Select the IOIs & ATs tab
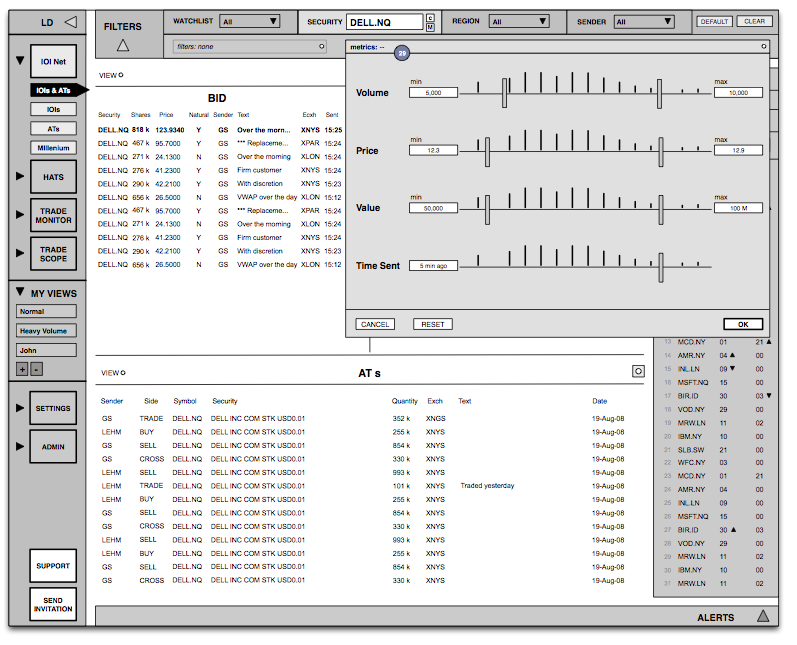Image resolution: width=797 pixels, height=645 pixels. [x=54, y=90]
